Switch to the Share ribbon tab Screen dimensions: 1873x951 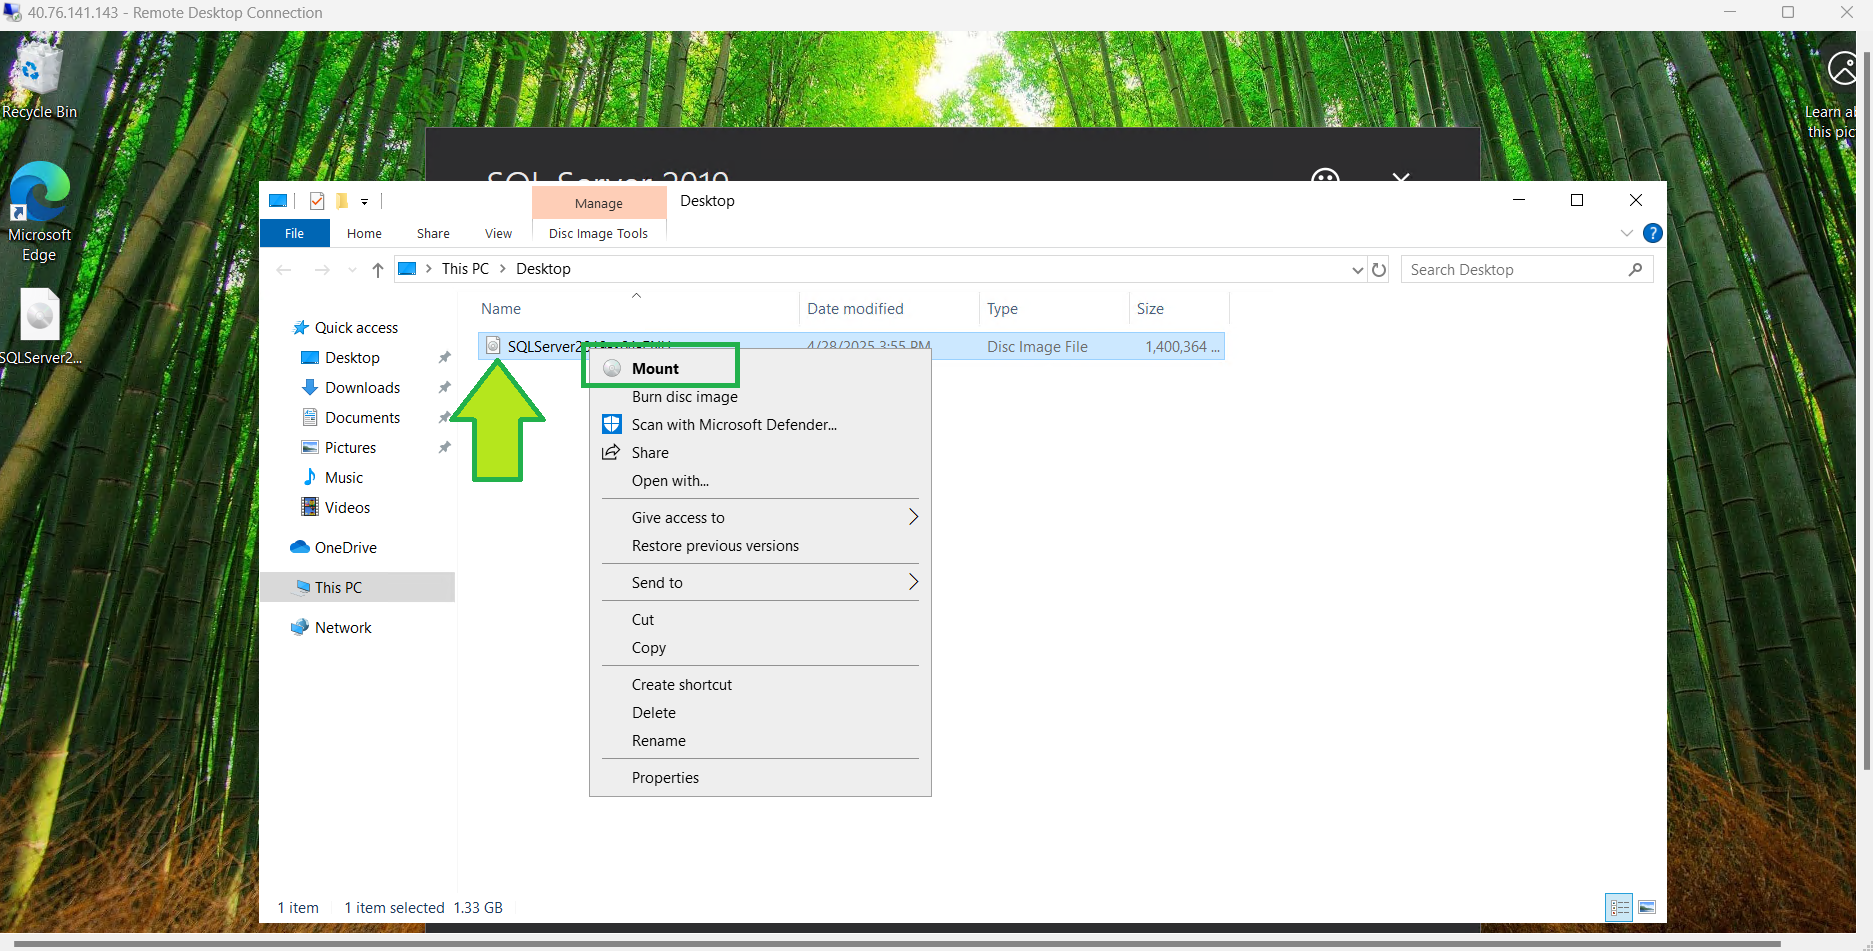click(x=433, y=233)
